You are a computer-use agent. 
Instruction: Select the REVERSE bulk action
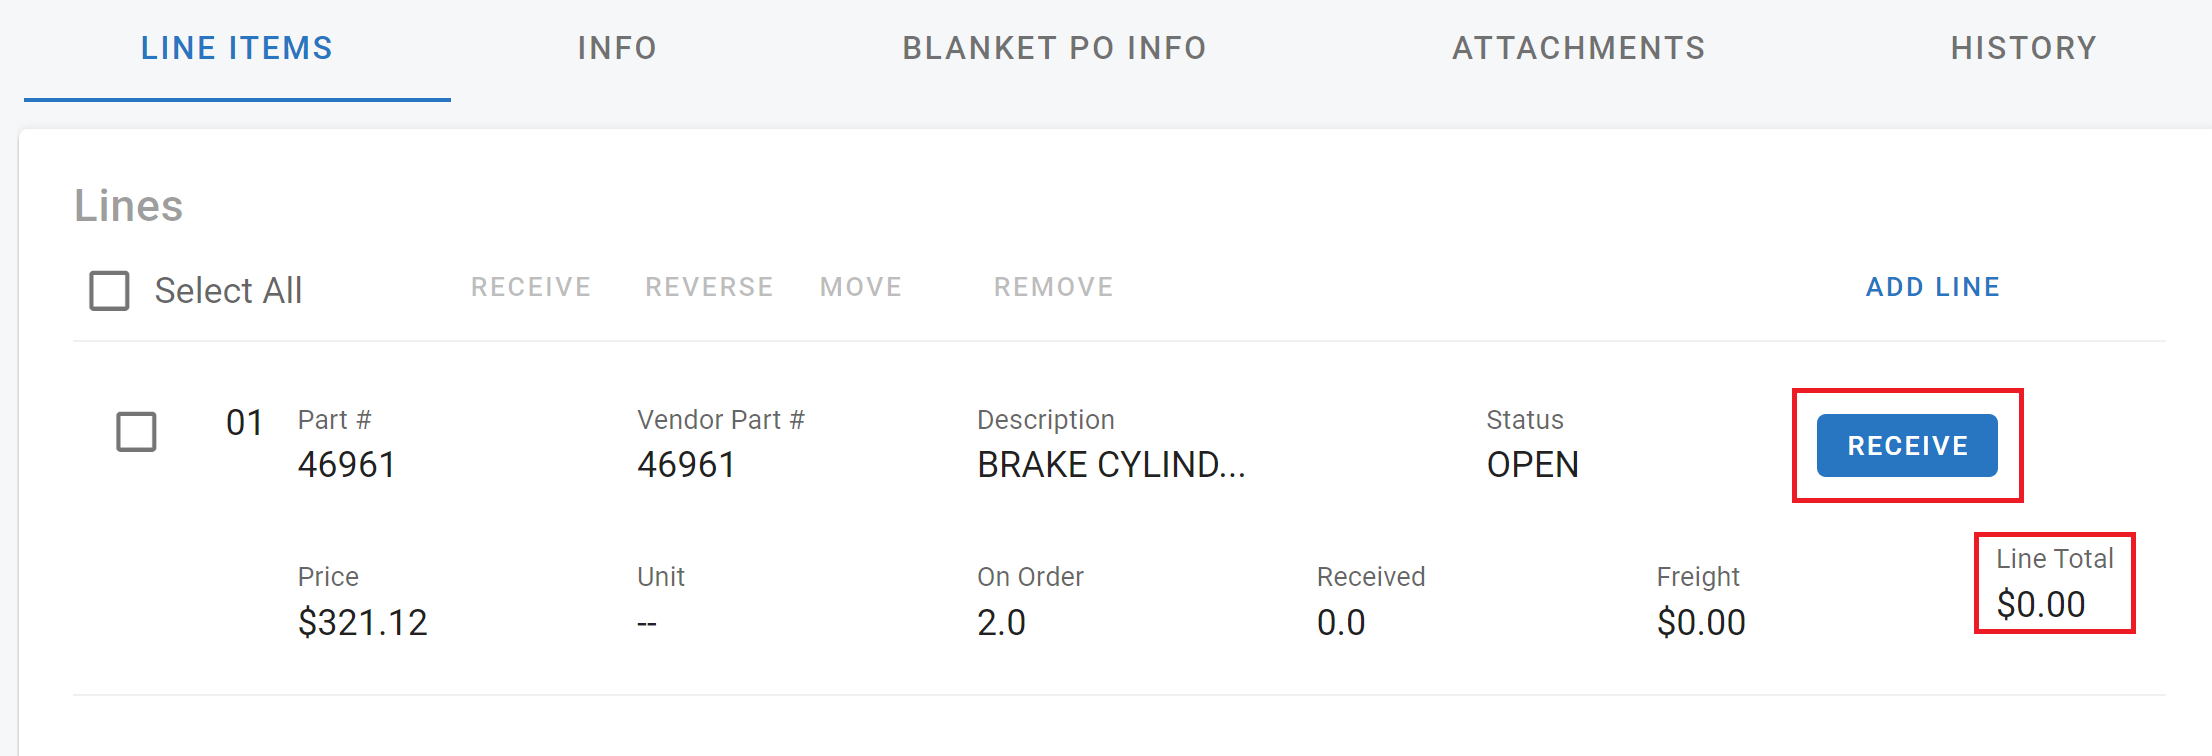tap(708, 287)
